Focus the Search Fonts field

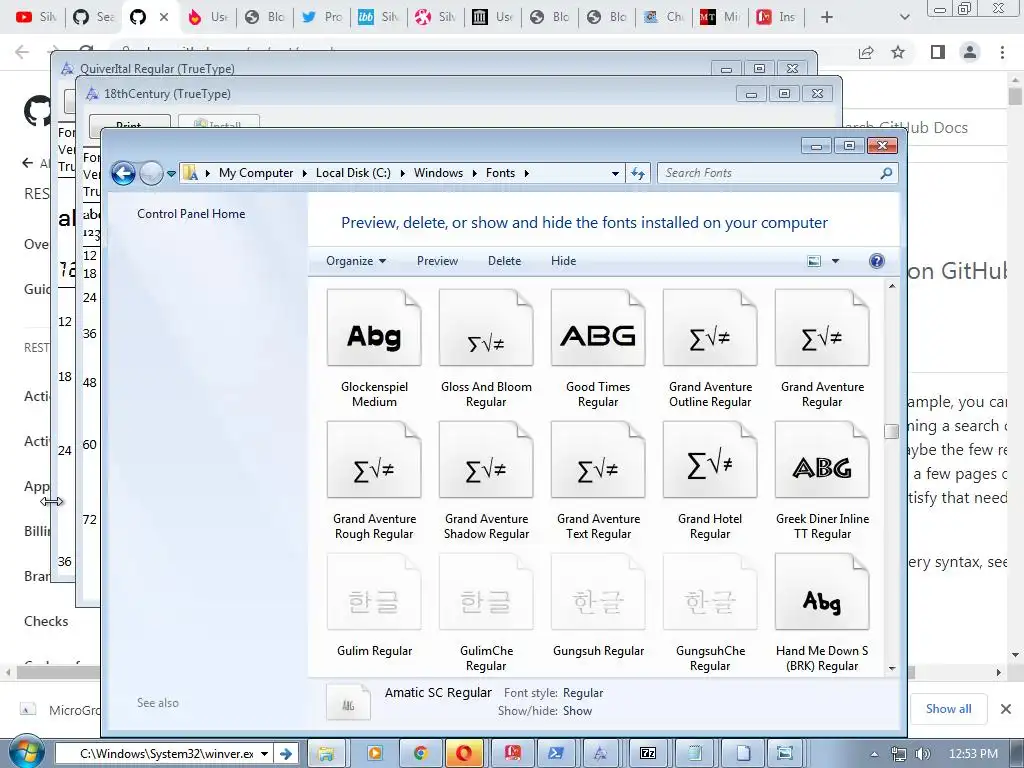777,173
